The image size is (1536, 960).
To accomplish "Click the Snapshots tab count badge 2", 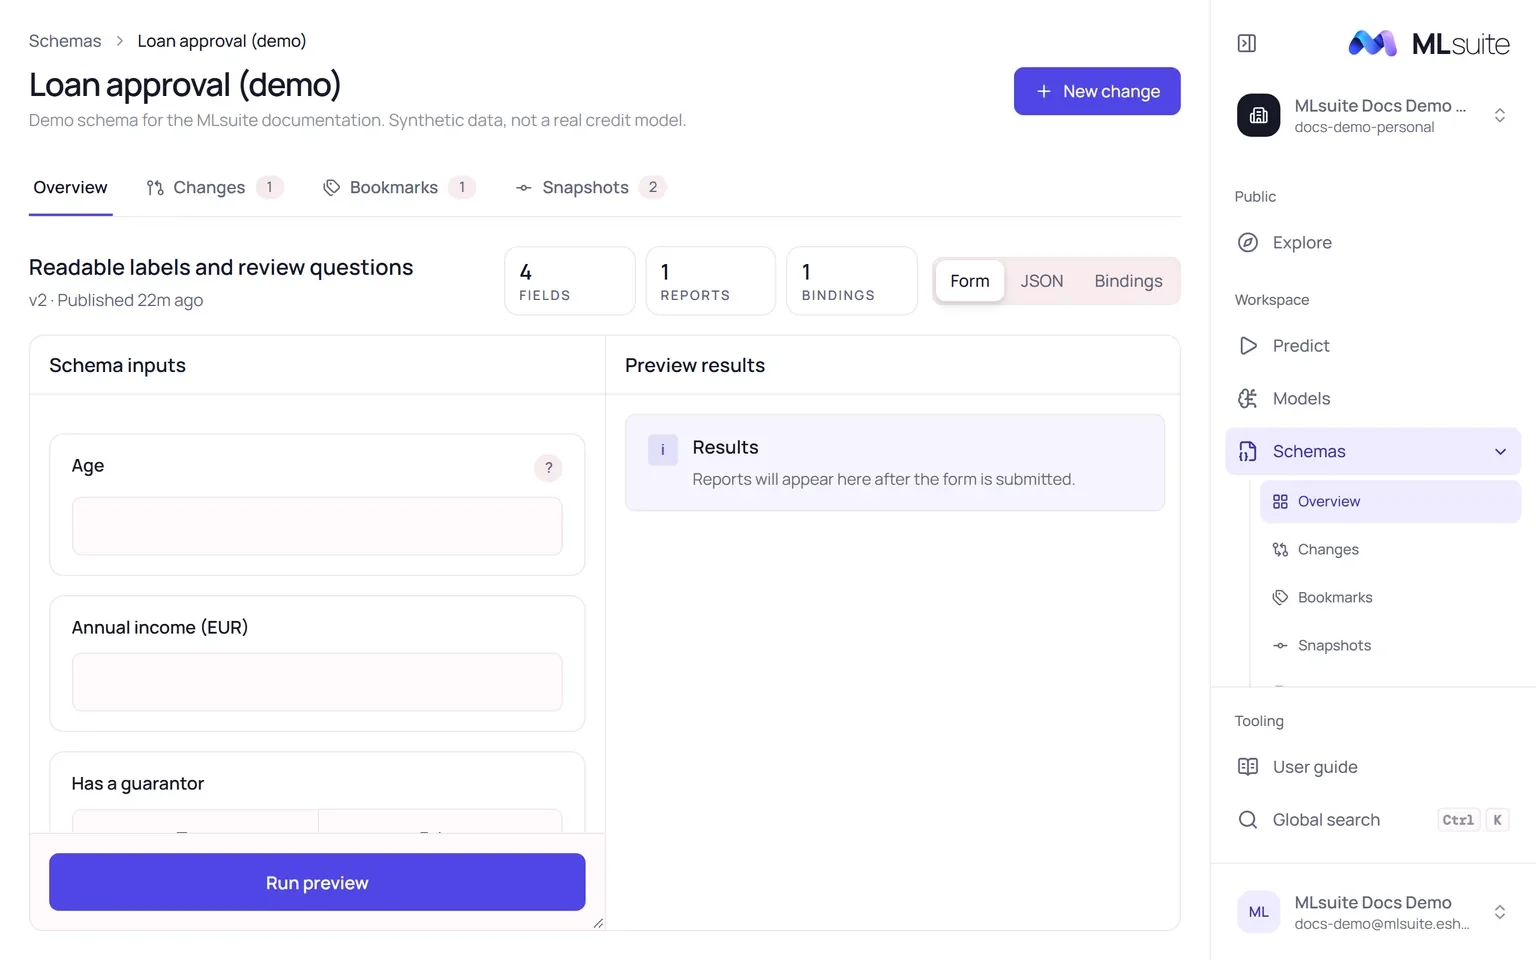I will tap(653, 187).
